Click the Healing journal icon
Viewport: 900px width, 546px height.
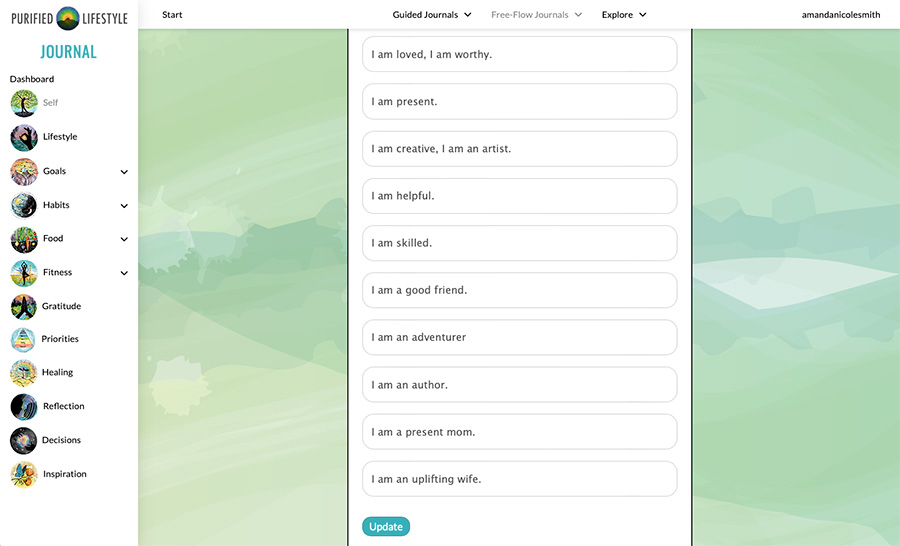(x=24, y=373)
